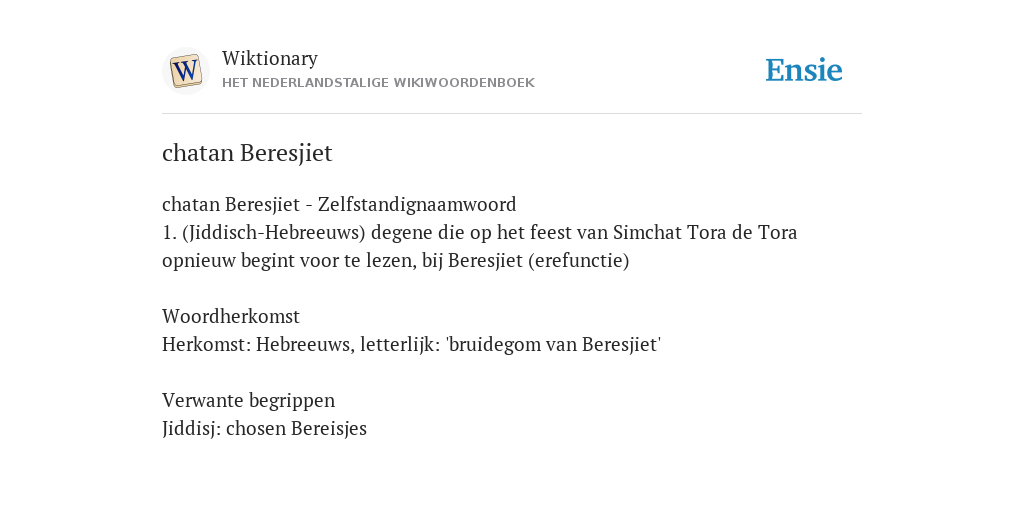Select the subtitle Het Nederlandstalige Wikiwoordenboek

pos(378,83)
